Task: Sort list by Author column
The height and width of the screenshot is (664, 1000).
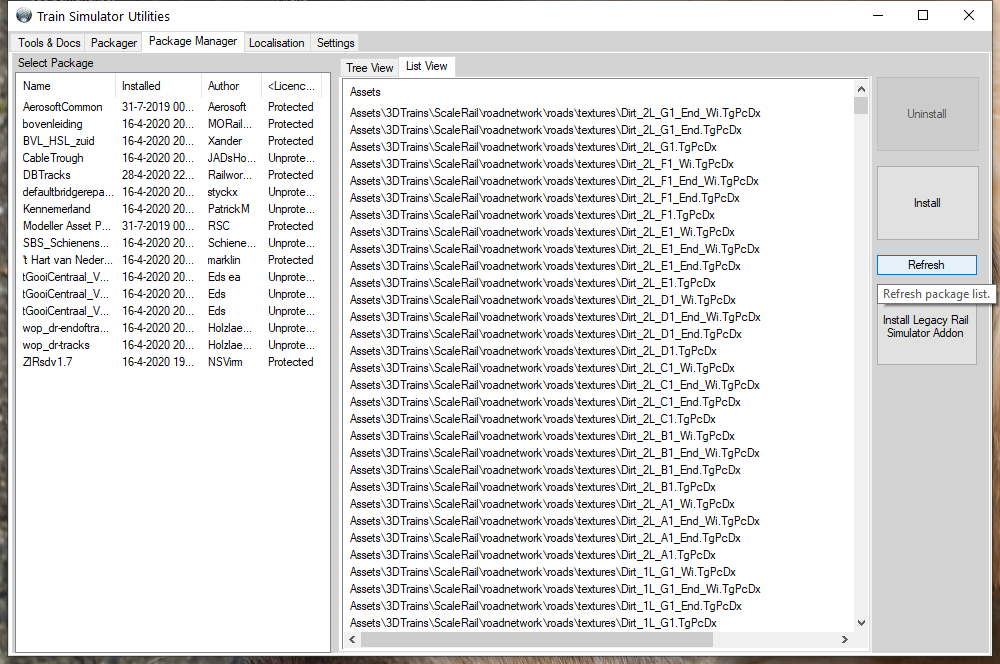Action: [x=231, y=86]
